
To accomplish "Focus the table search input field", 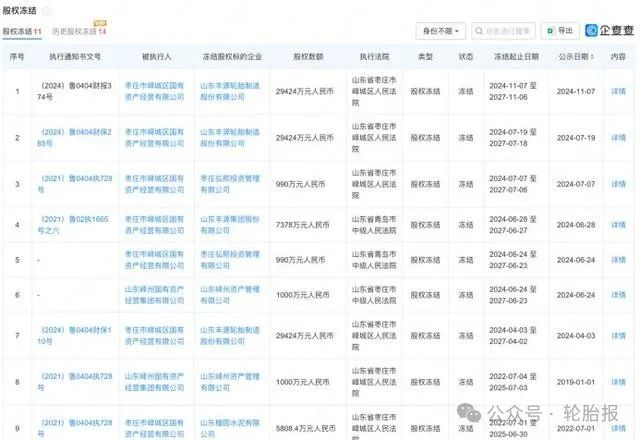I will click(503, 31).
